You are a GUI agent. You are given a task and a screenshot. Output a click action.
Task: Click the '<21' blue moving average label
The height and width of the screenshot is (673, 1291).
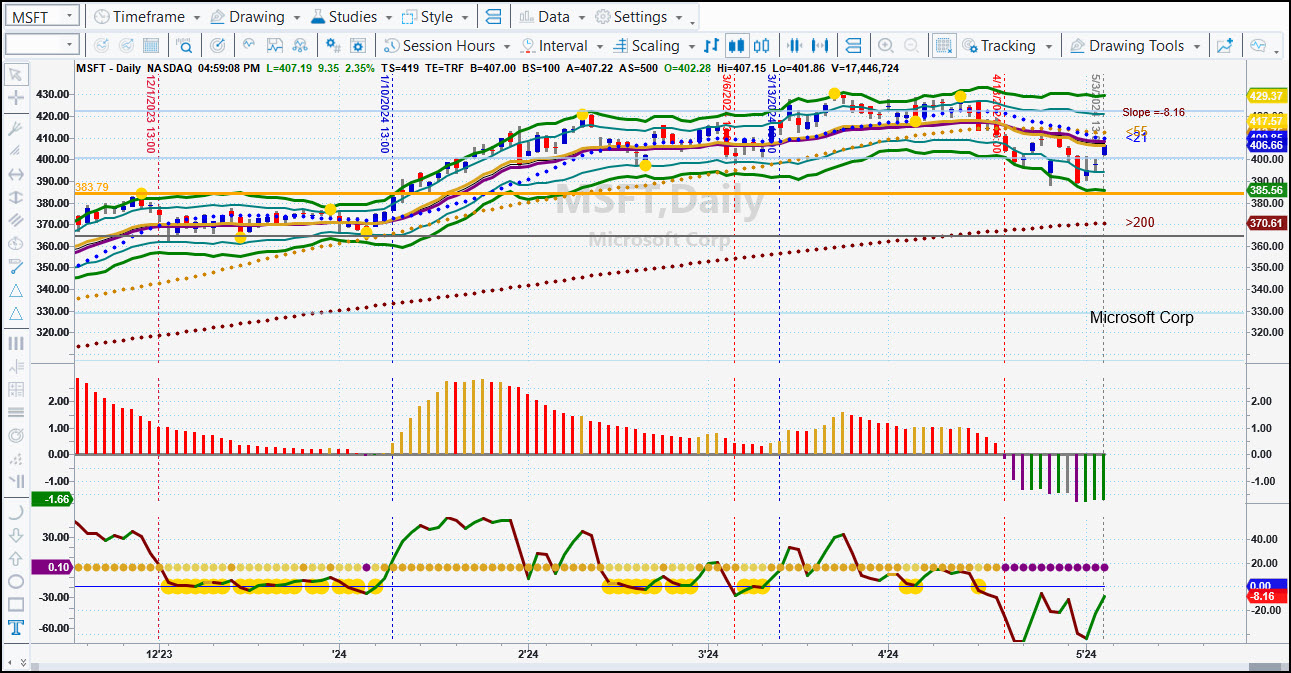tap(1136, 138)
